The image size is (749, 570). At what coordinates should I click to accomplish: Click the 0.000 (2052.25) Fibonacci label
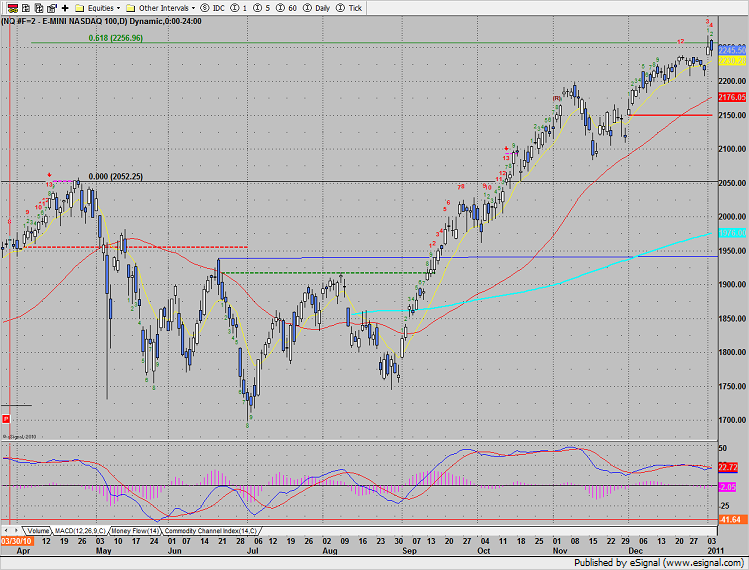pos(116,176)
